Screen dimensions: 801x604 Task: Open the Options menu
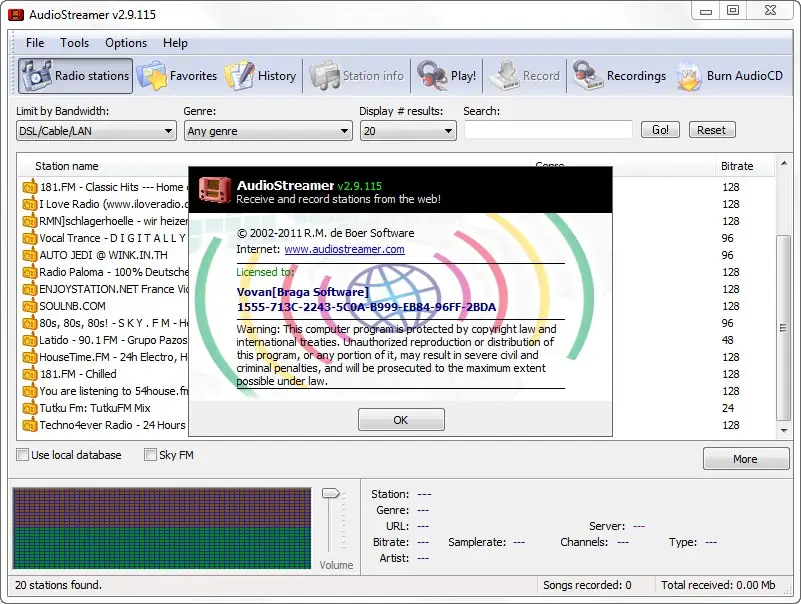click(126, 43)
